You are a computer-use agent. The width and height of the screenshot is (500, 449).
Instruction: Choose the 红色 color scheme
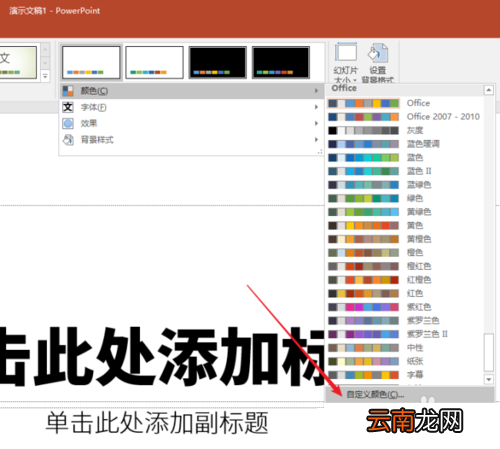point(404,293)
